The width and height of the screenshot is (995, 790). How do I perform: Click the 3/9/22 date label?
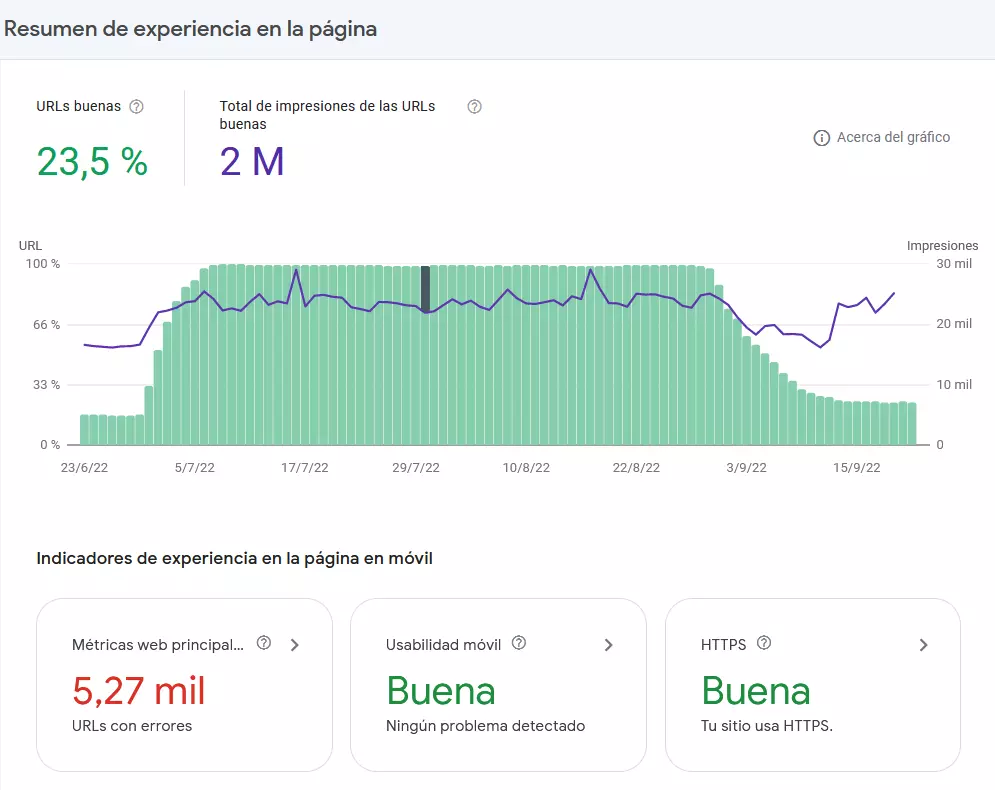click(x=746, y=468)
